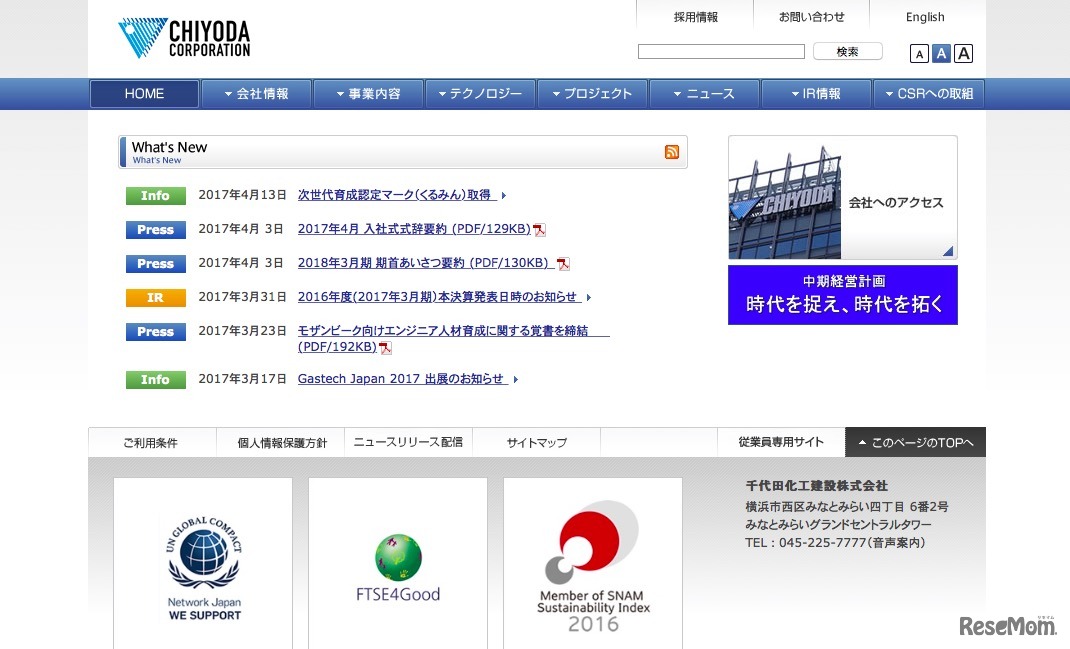Click このページのTOPへ button
This screenshot has height=649, width=1070.
click(916, 442)
